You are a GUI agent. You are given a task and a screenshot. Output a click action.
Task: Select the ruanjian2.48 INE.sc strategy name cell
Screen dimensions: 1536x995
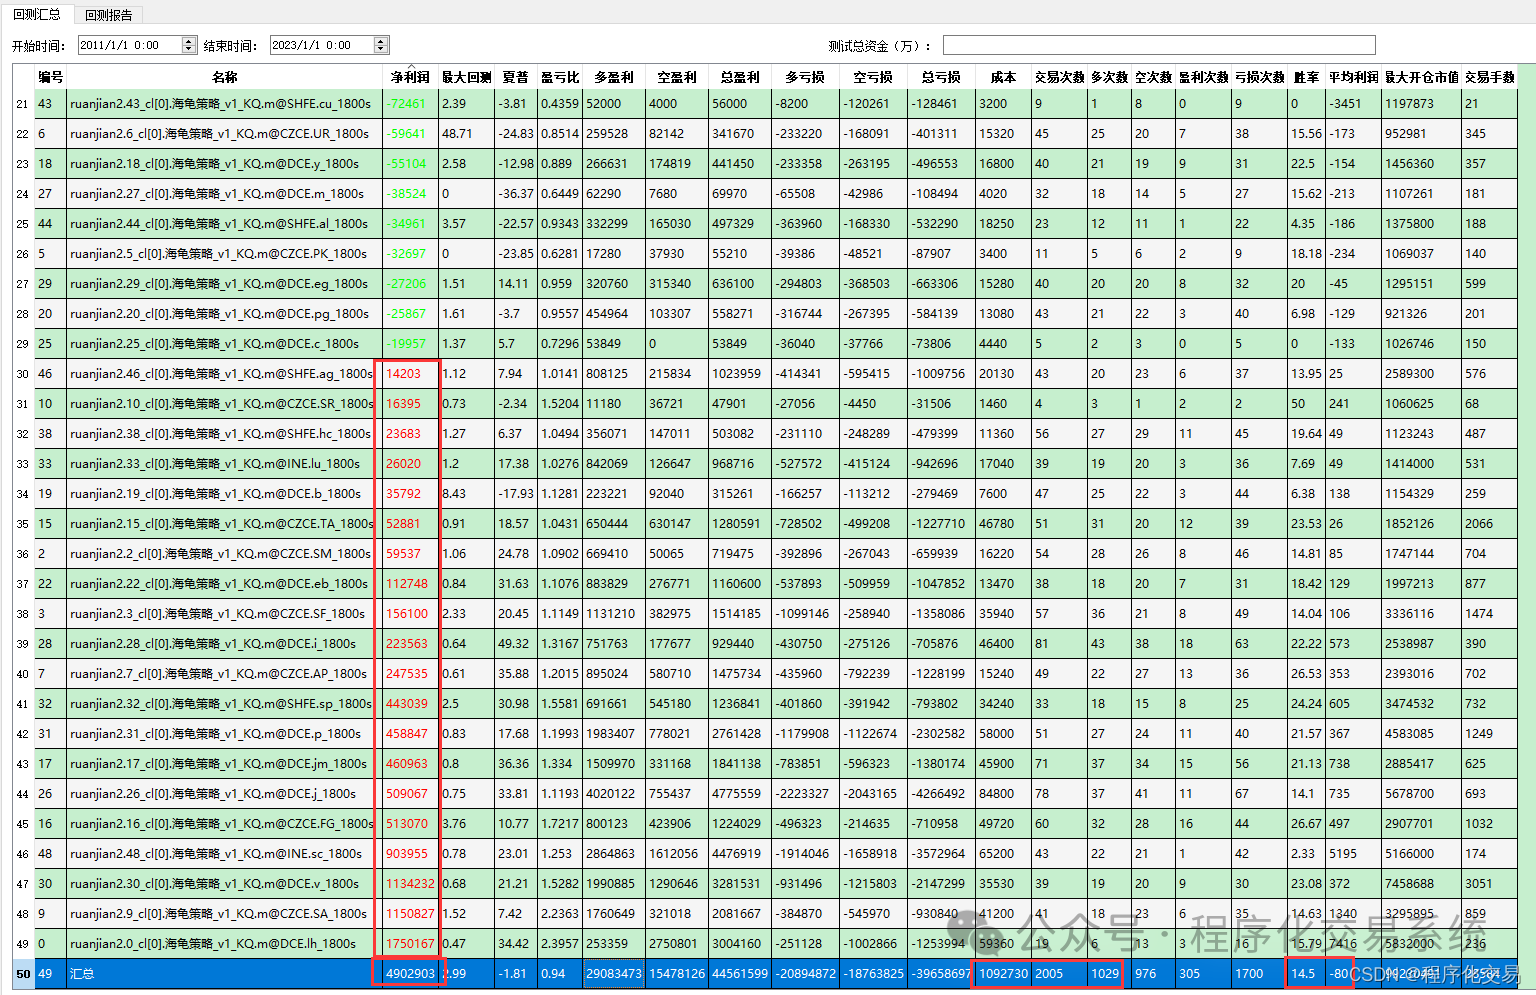225,854
